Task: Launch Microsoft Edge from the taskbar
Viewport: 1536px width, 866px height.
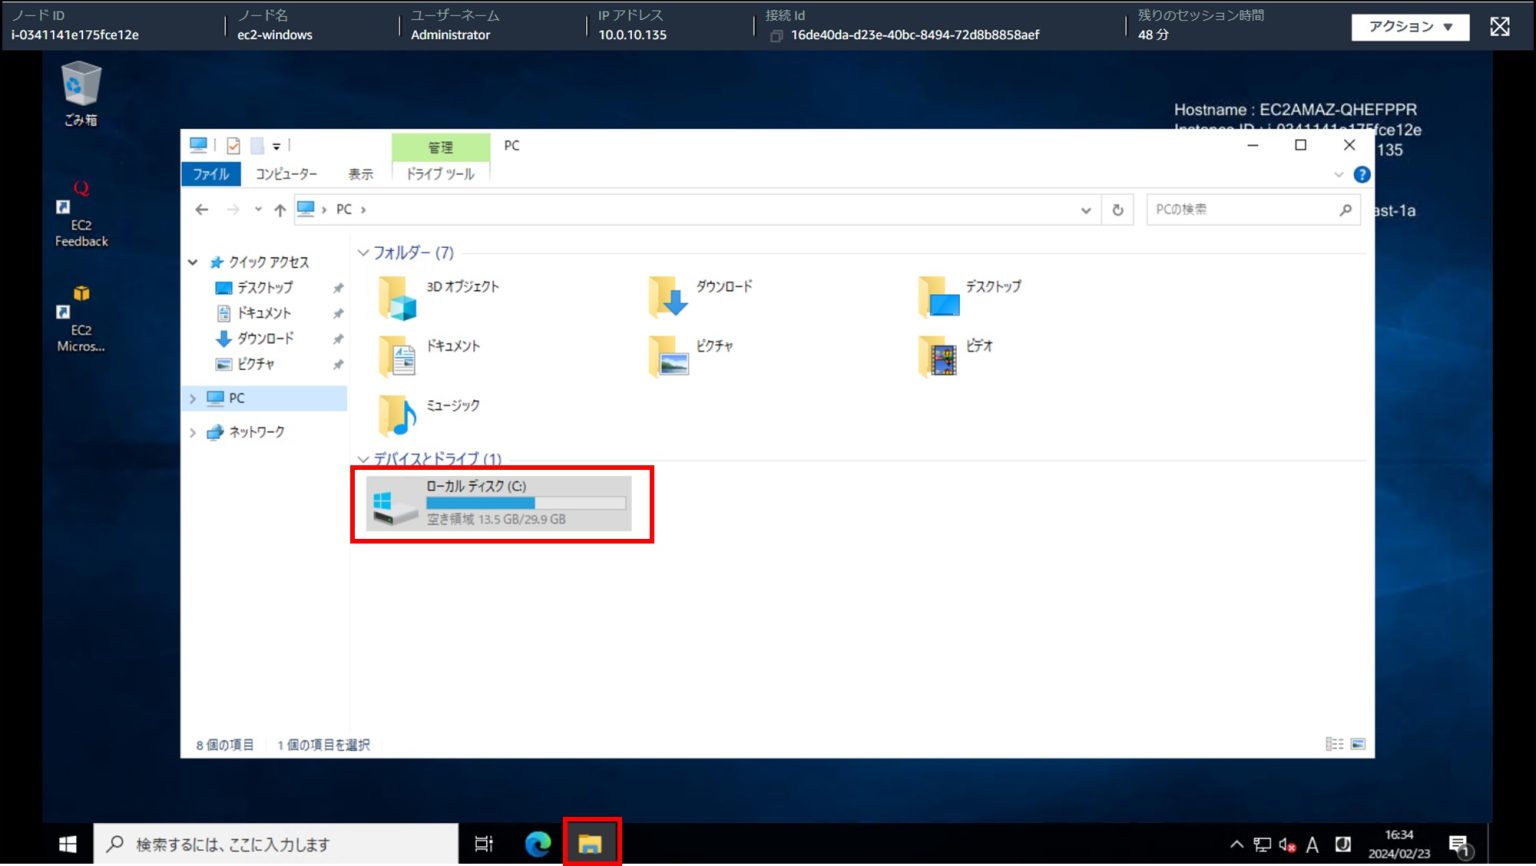Action: pyautogui.click(x=537, y=843)
